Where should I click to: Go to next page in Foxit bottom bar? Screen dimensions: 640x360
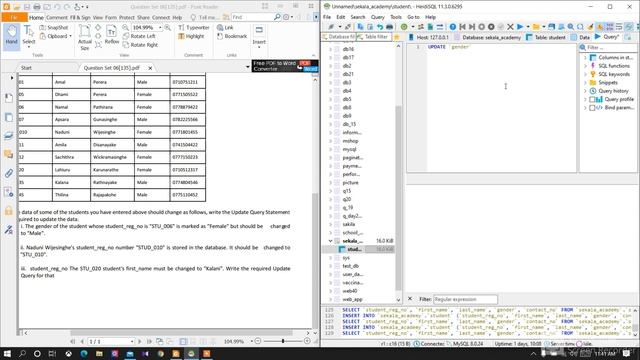click(x=140, y=341)
